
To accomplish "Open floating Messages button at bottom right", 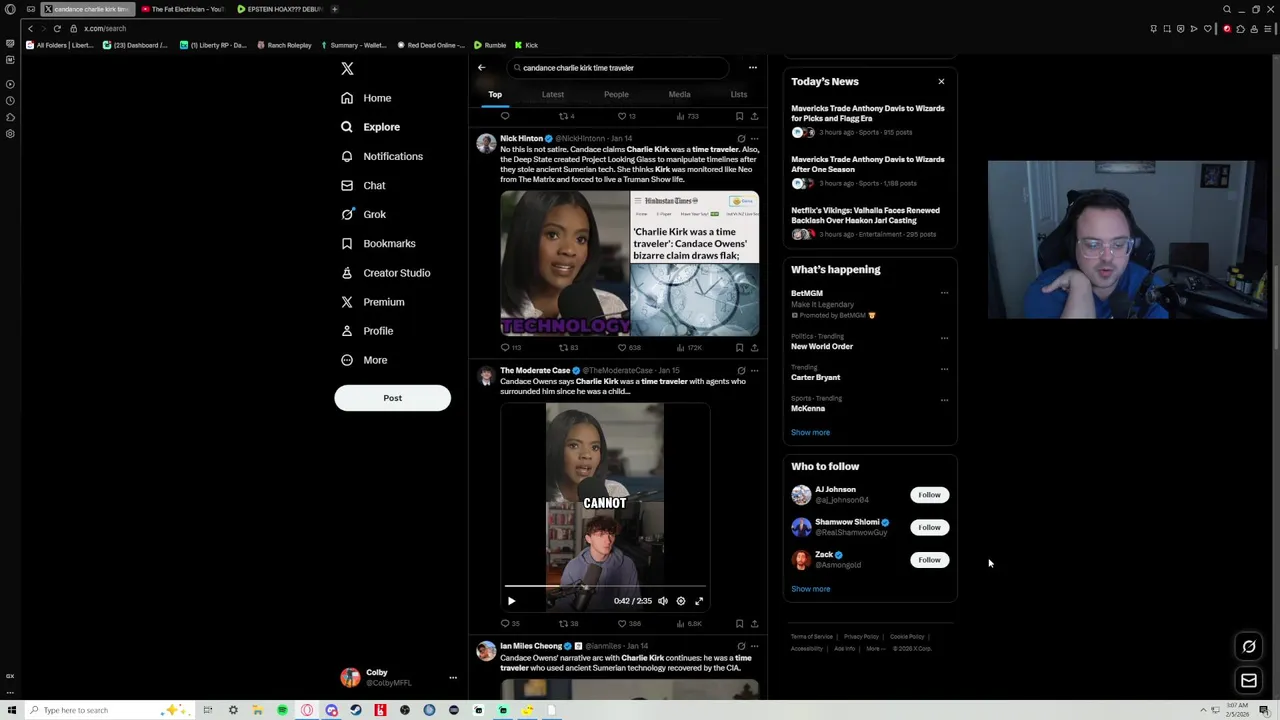I will click(1249, 681).
